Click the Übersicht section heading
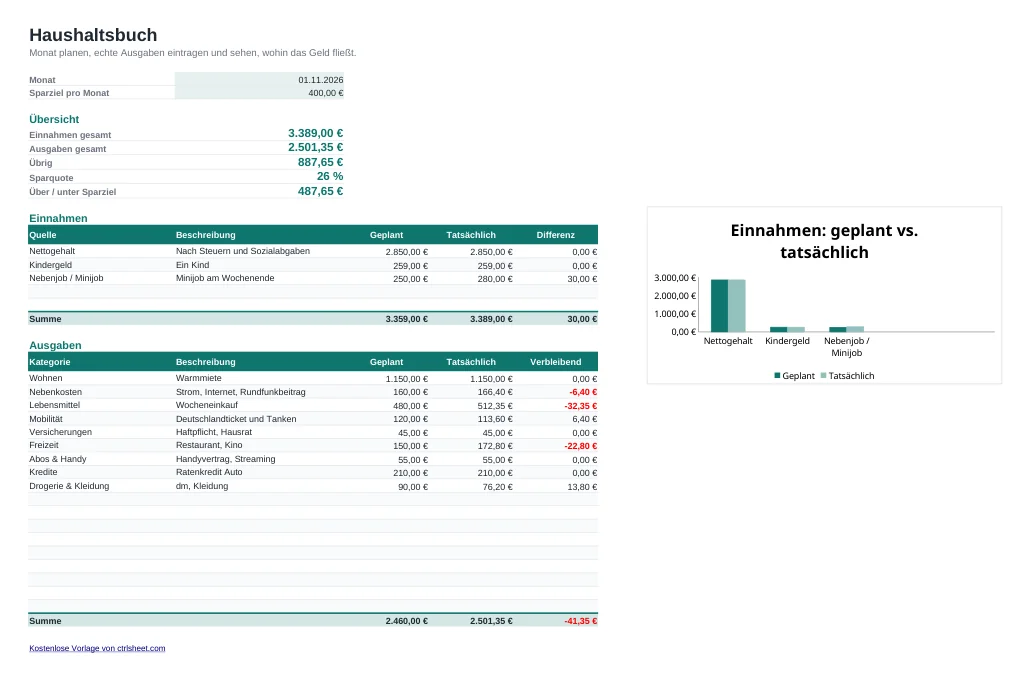The width and height of the screenshot is (1031, 681). (x=54, y=119)
